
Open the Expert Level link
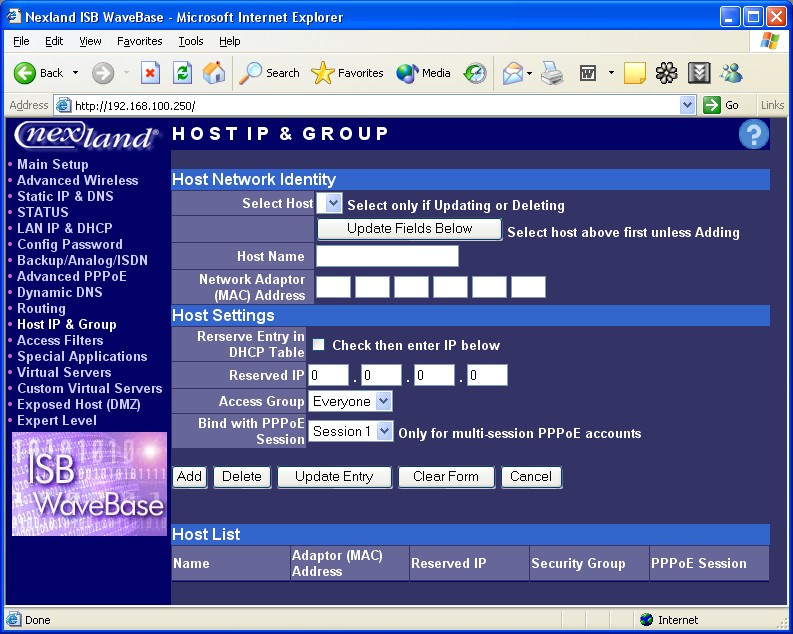(57, 421)
